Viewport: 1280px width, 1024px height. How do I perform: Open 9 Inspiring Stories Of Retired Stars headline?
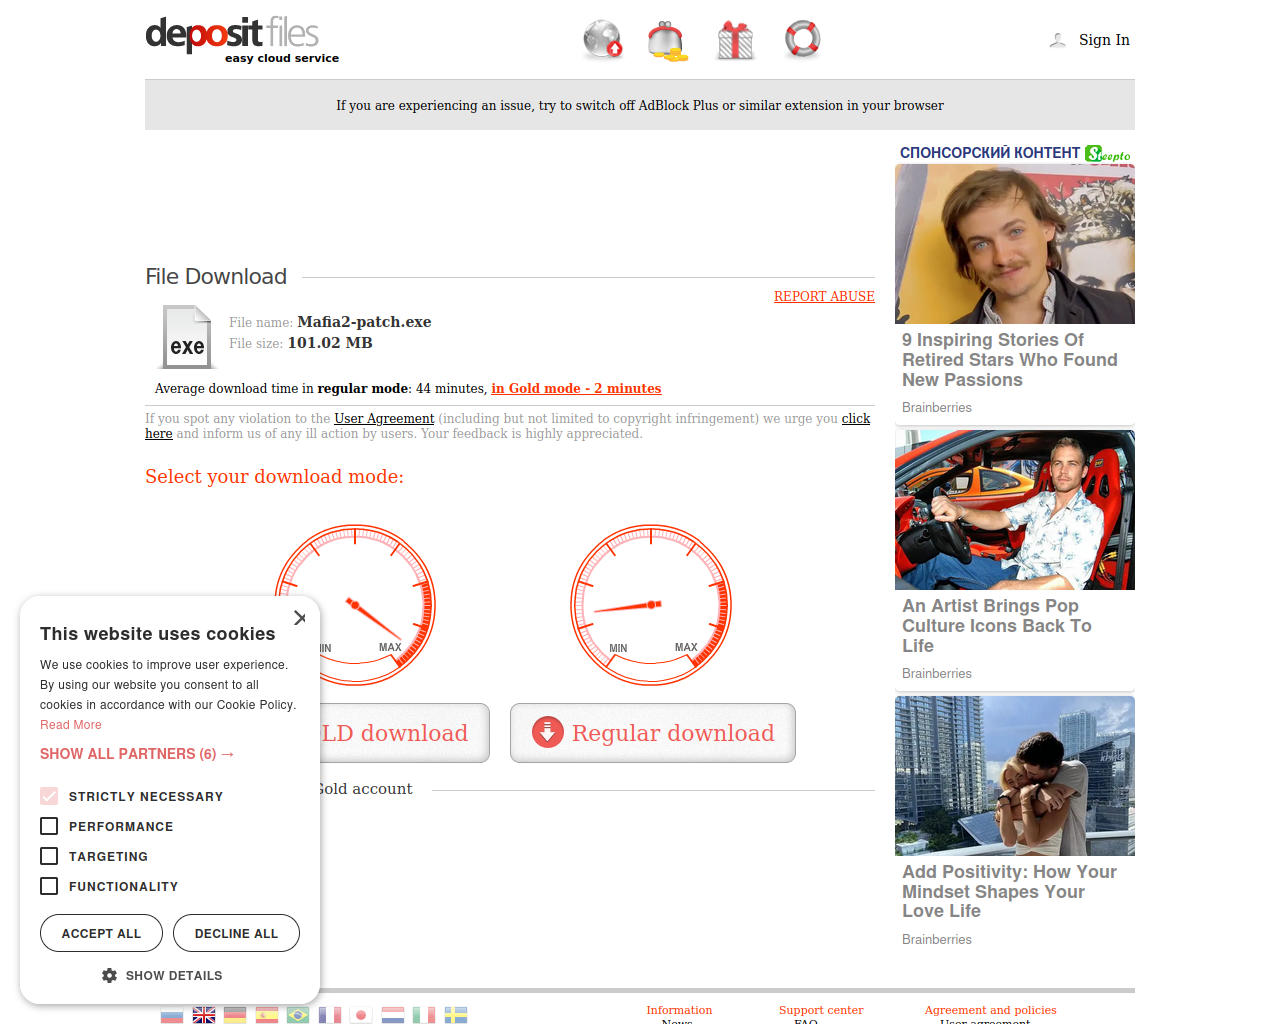click(x=1010, y=360)
